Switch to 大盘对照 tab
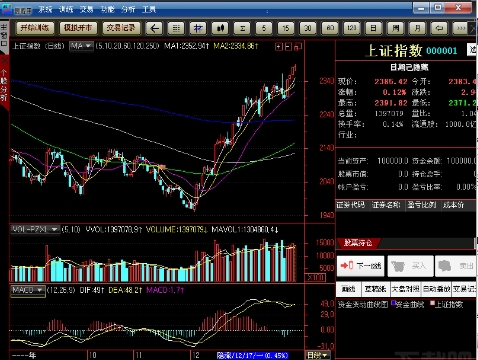The height and width of the screenshot is (360, 478). [405, 289]
